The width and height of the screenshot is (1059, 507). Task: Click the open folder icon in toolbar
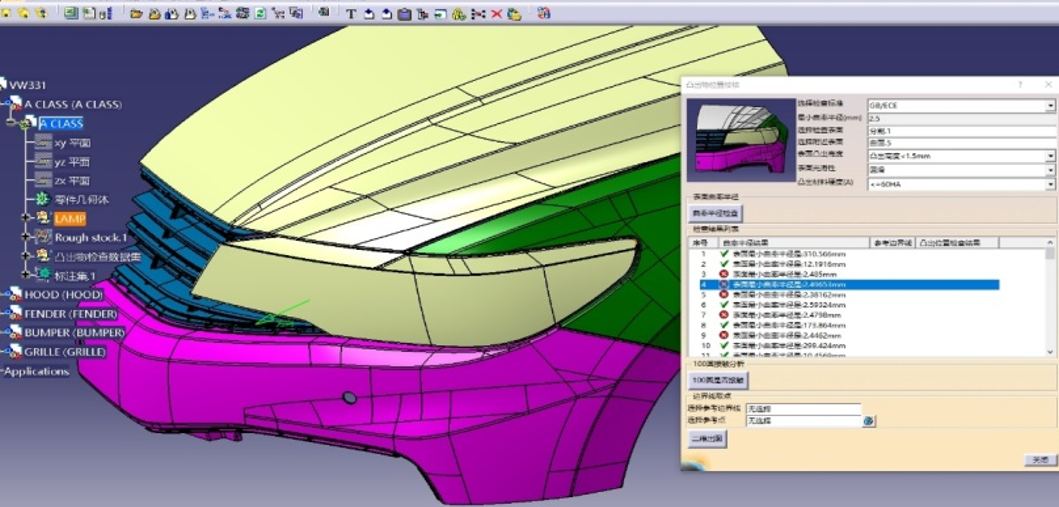pos(137,14)
